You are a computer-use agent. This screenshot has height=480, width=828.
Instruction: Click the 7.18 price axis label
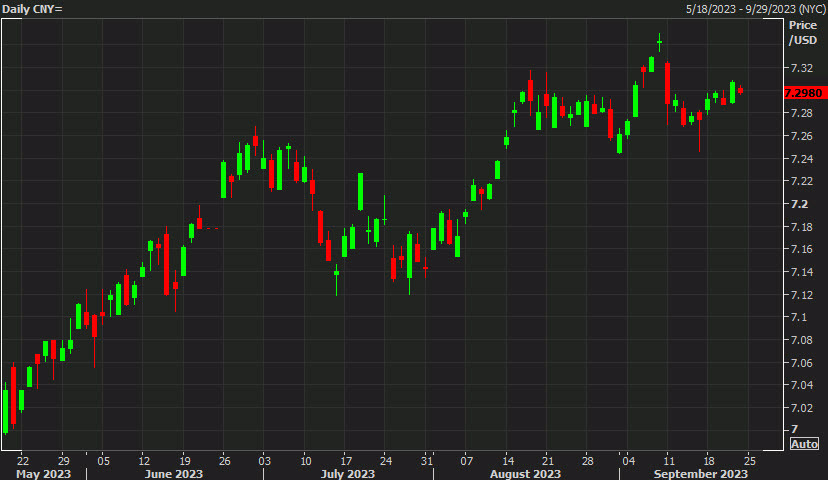pyautogui.click(x=802, y=227)
